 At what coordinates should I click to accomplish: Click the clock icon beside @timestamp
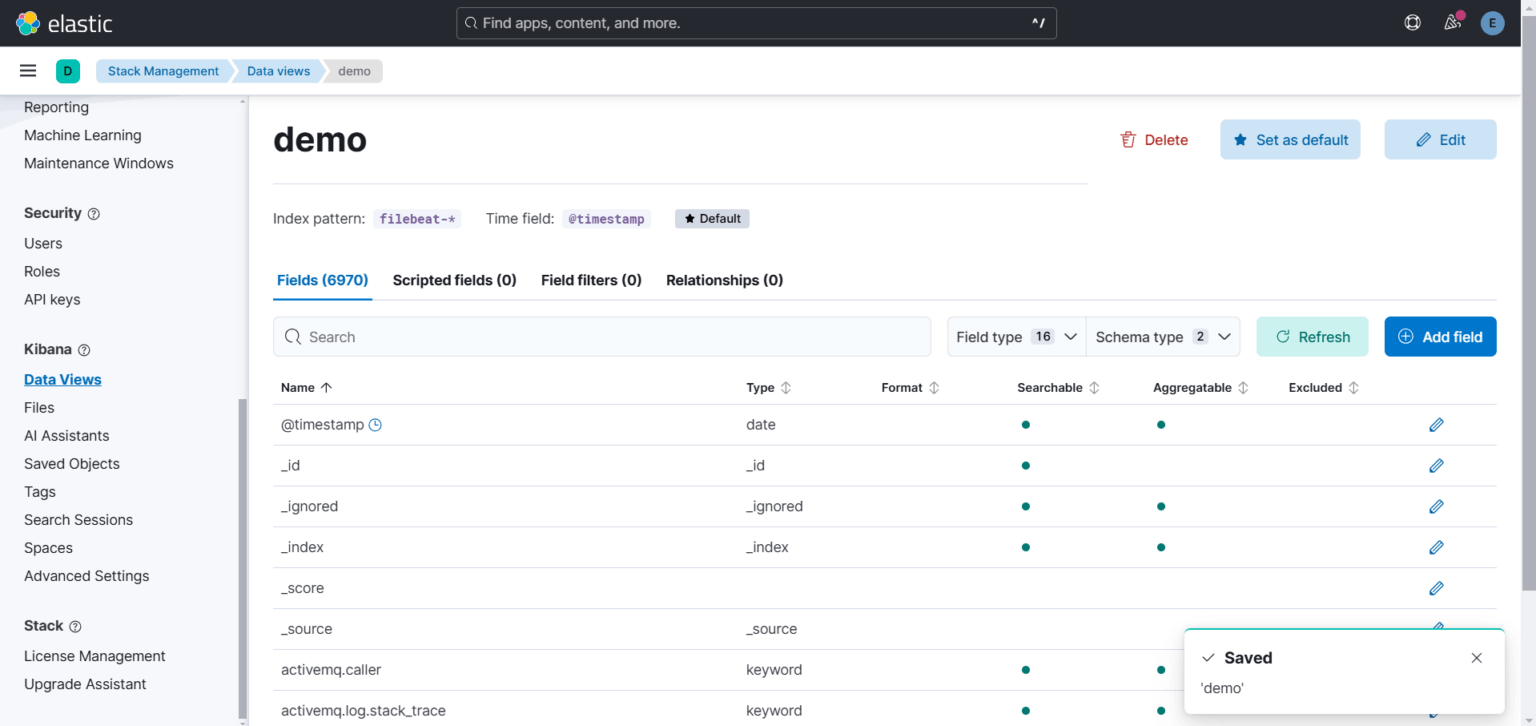375,424
